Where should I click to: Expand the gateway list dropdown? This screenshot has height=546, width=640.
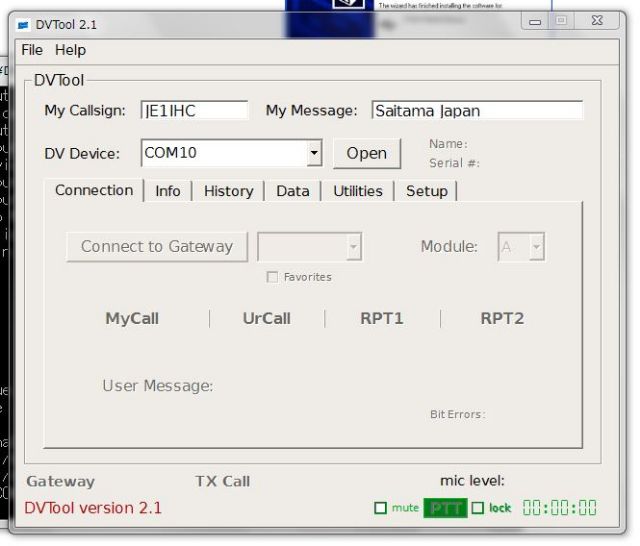(352, 247)
